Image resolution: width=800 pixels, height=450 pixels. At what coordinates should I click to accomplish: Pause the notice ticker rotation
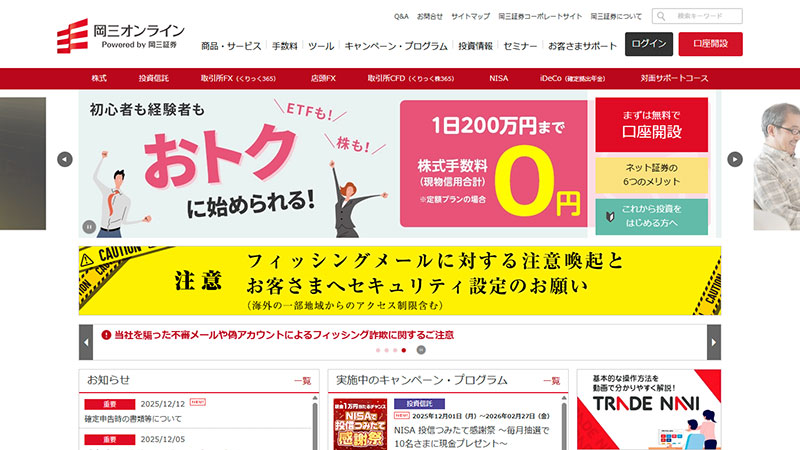point(421,350)
